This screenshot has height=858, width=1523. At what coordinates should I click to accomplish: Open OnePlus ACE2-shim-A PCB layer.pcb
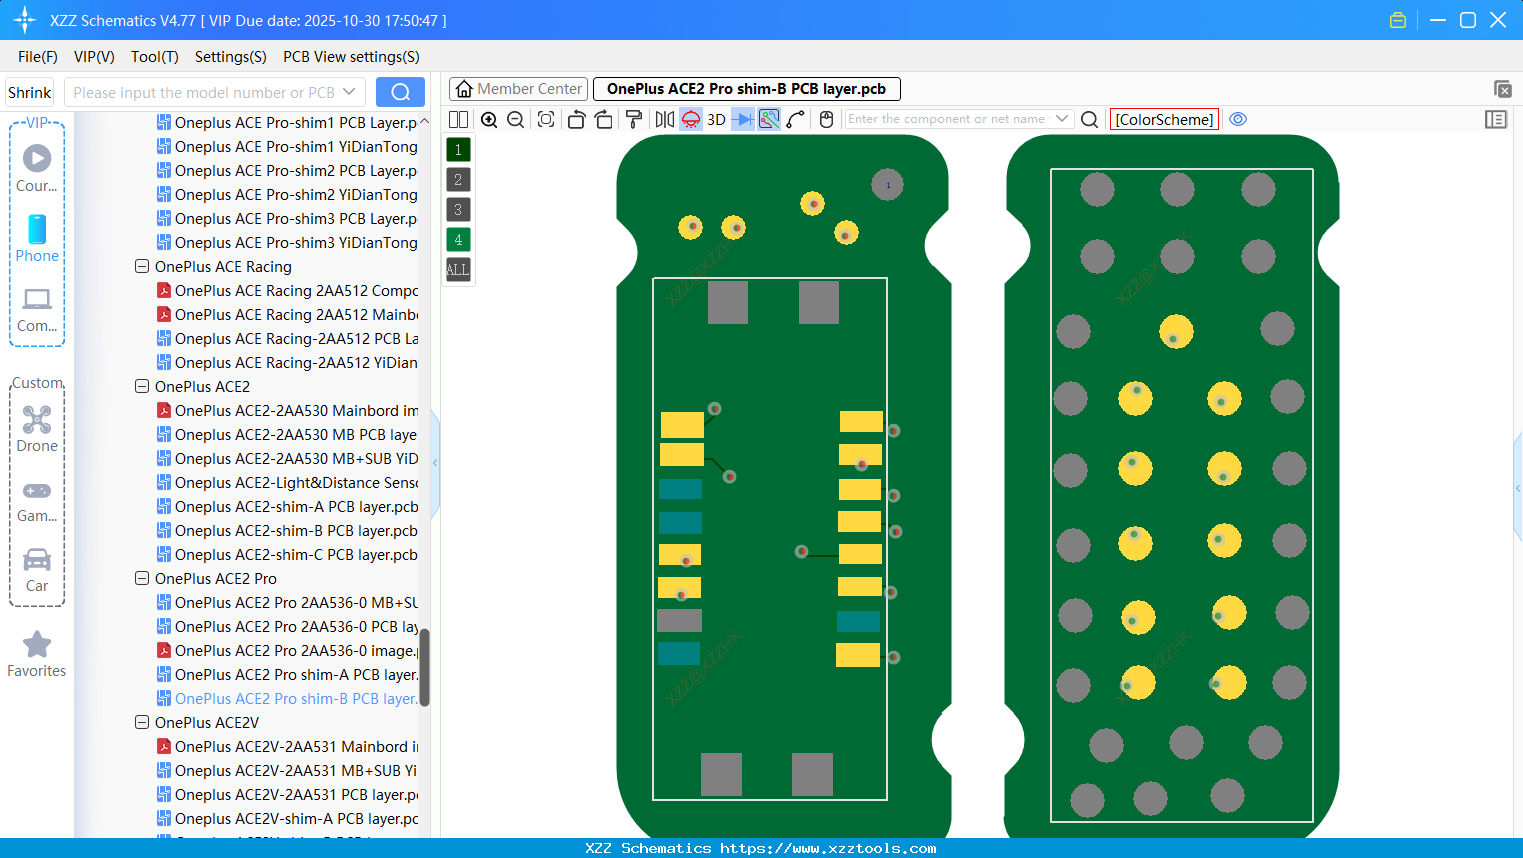coord(288,507)
